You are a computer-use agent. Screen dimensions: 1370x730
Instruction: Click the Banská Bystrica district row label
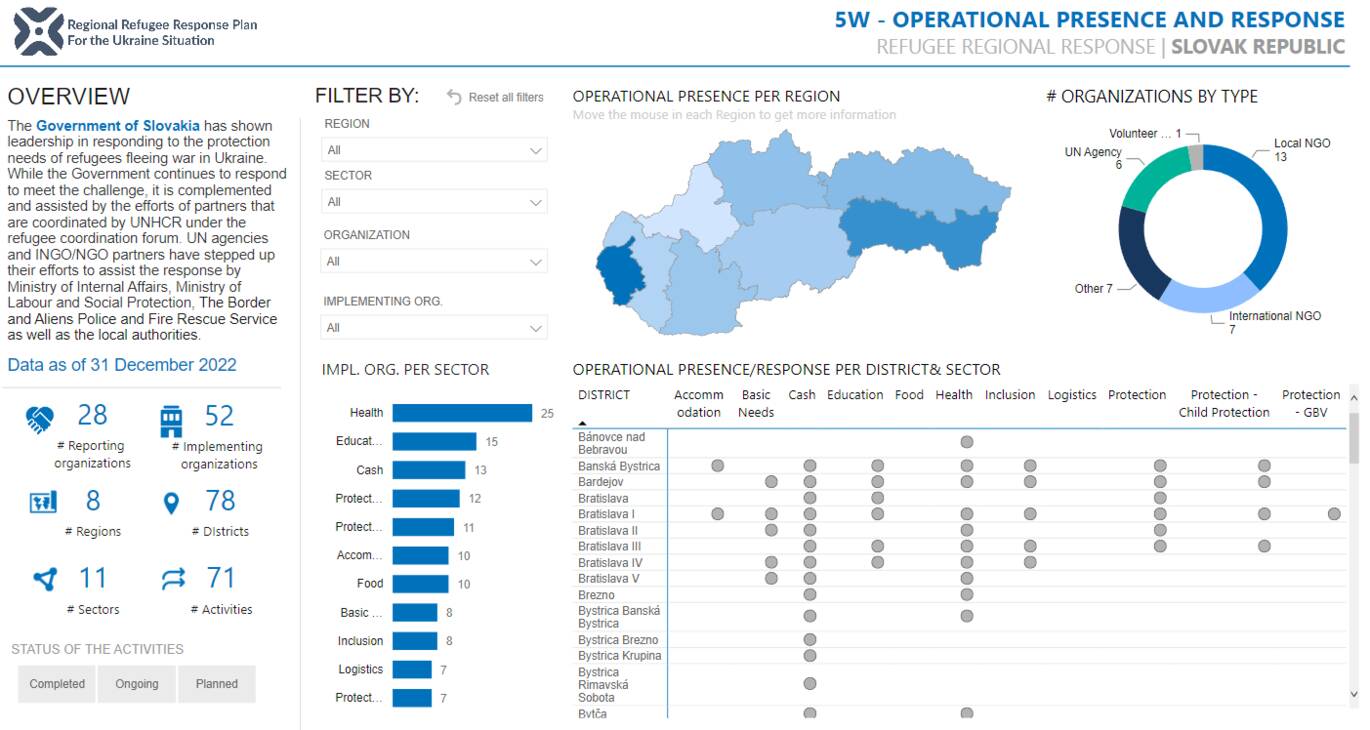coord(619,466)
